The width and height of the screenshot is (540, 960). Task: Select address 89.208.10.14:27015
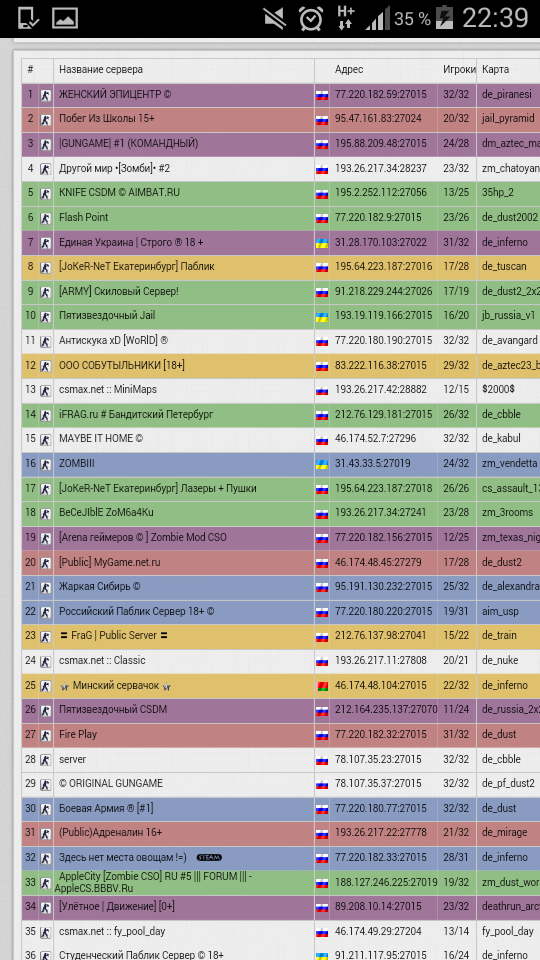pyautogui.click(x=378, y=906)
